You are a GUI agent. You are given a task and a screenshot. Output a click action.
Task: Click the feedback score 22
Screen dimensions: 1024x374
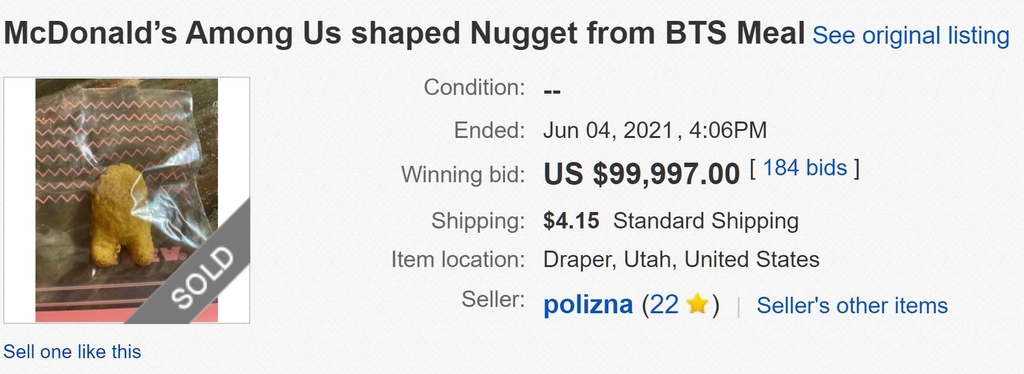pyautogui.click(x=664, y=305)
